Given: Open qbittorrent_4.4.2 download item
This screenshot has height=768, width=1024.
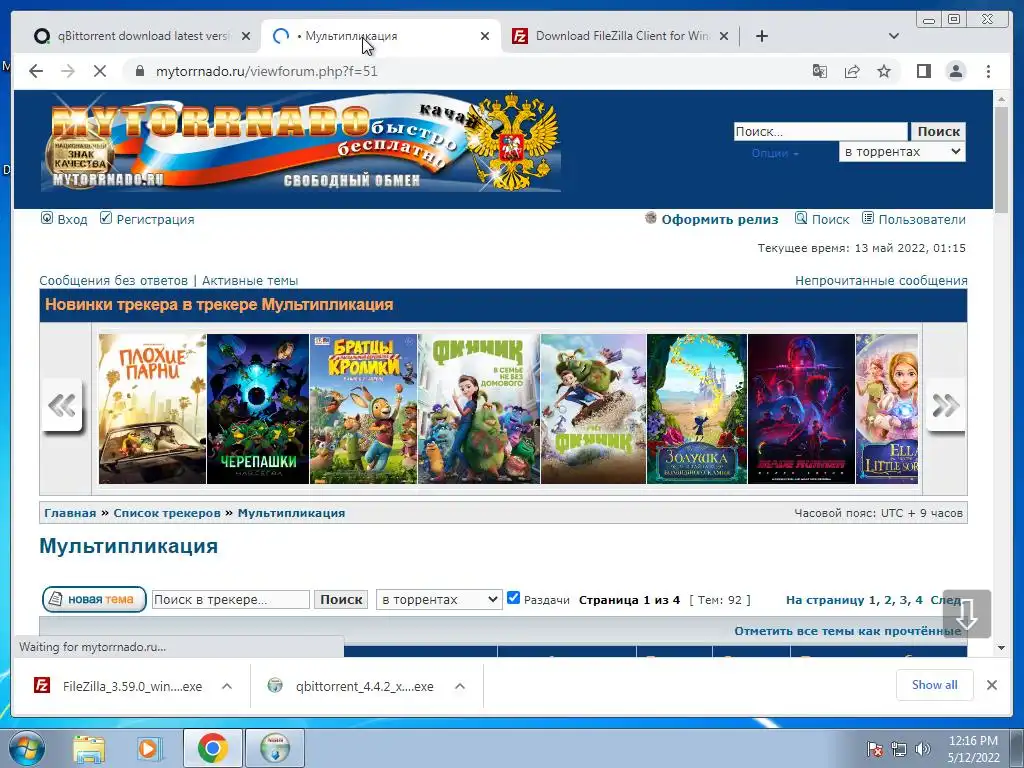Looking at the screenshot, I should [351, 686].
